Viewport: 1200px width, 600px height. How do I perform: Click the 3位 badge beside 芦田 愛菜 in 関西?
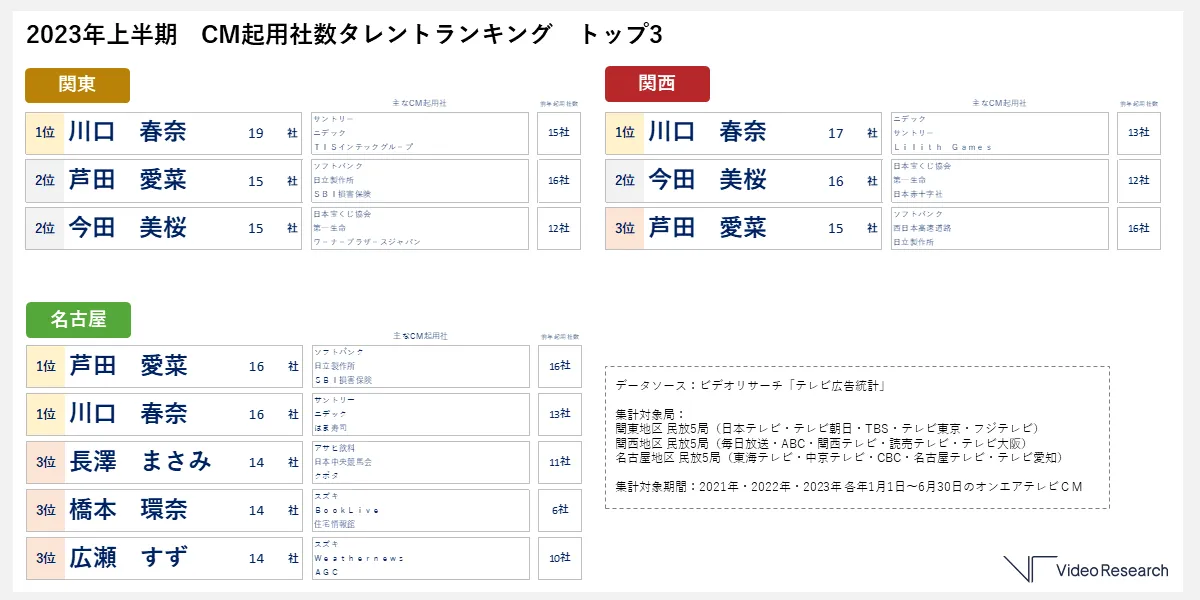pyautogui.click(x=625, y=229)
